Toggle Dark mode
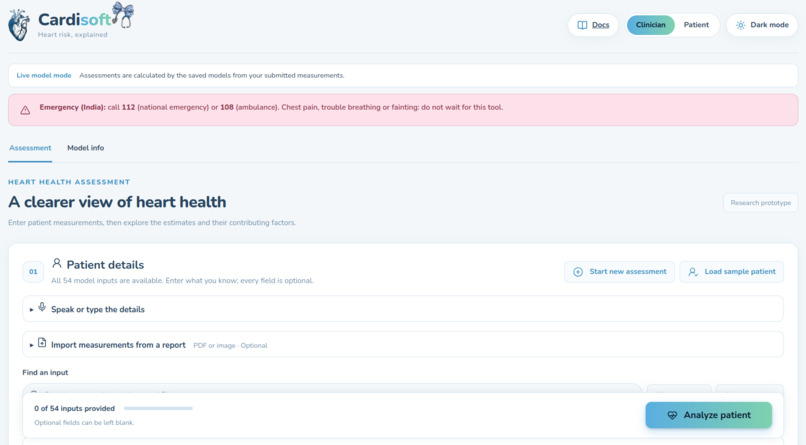Image resolution: width=806 pixels, height=445 pixels. (762, 25)
